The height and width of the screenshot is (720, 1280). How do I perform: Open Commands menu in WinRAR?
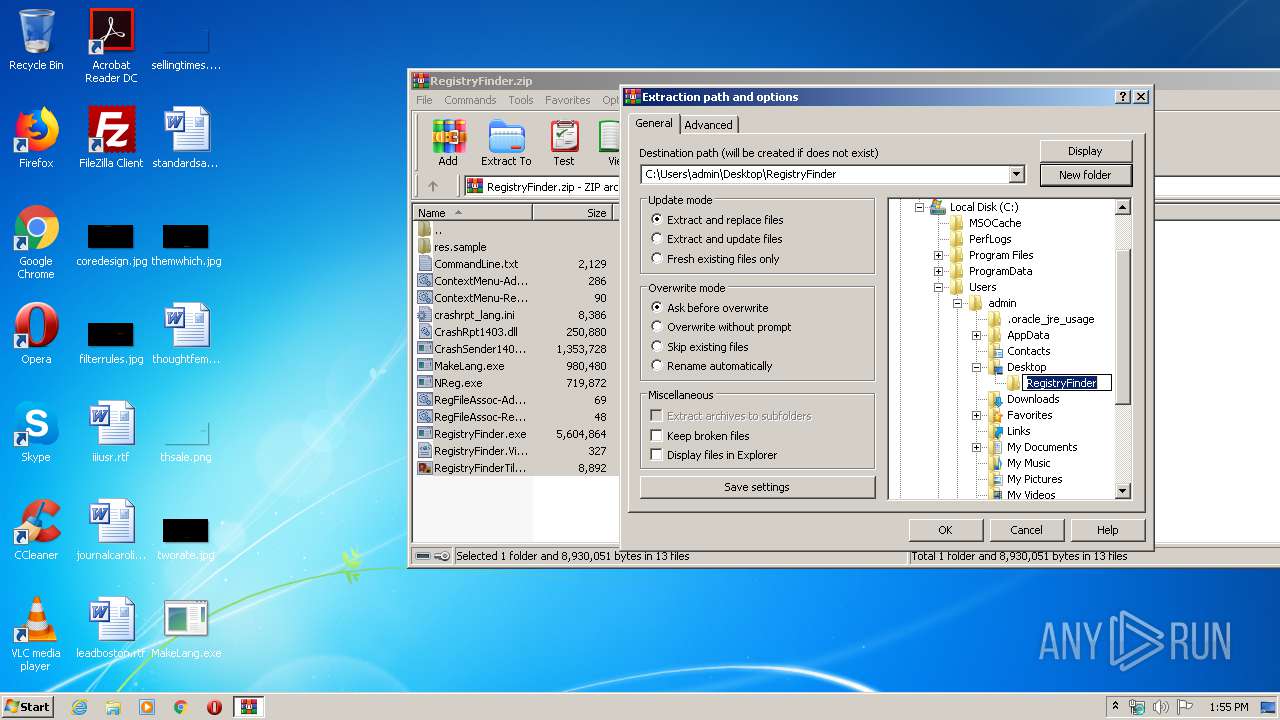[x=470, y=100]
